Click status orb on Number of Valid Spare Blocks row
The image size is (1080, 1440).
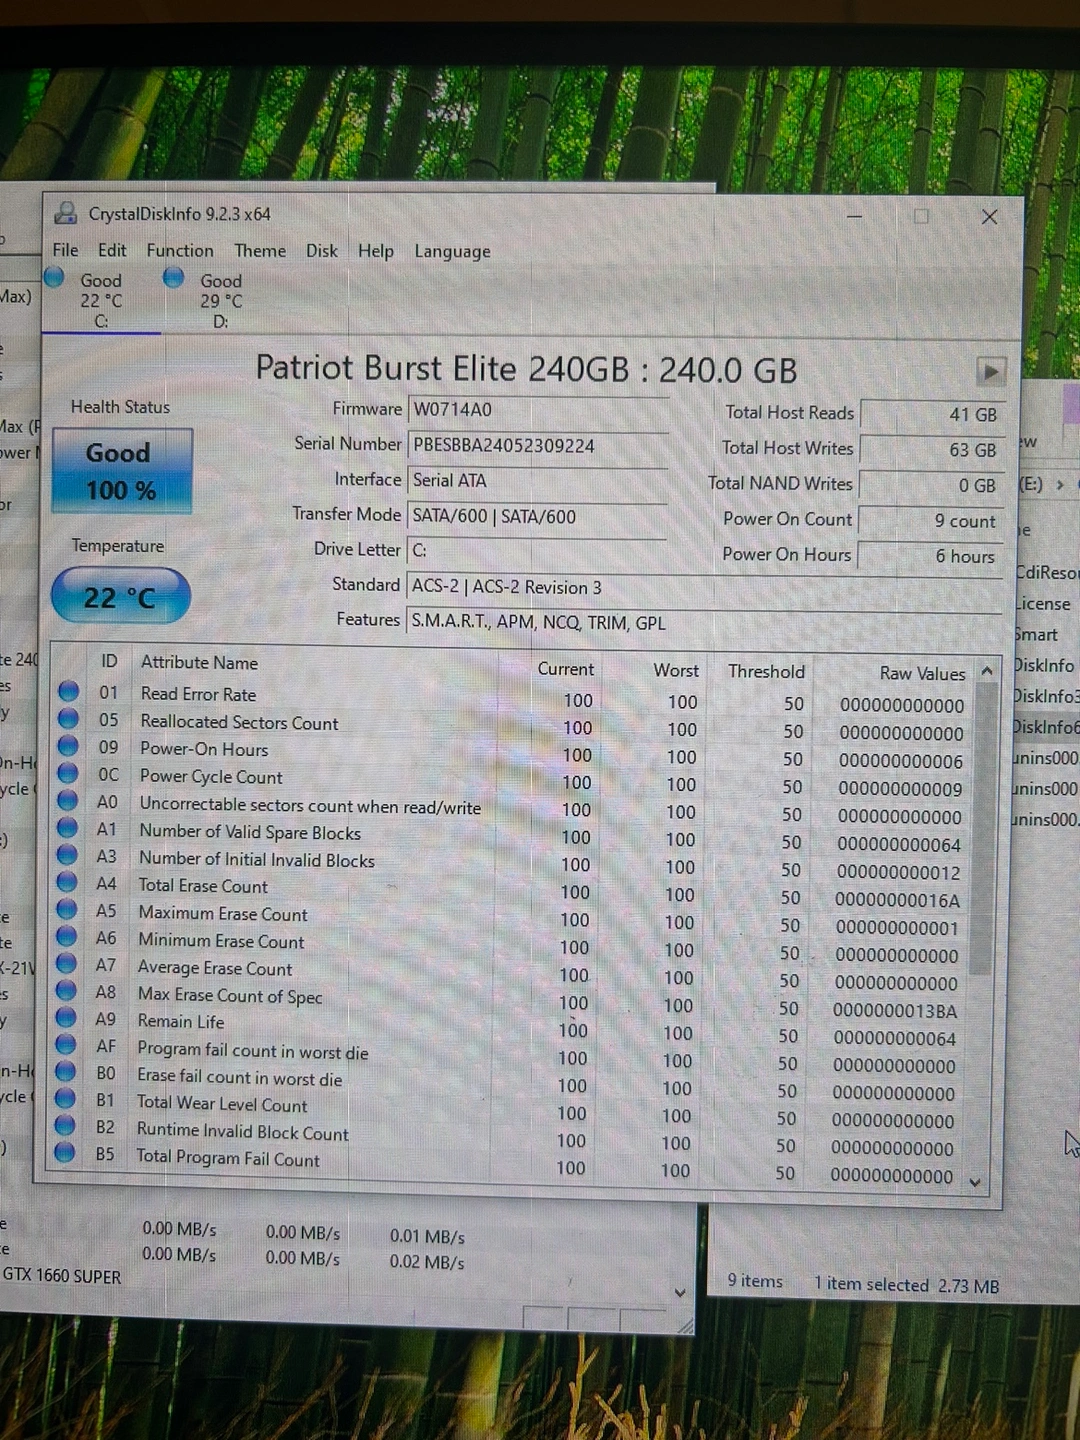tap(67, 827)
